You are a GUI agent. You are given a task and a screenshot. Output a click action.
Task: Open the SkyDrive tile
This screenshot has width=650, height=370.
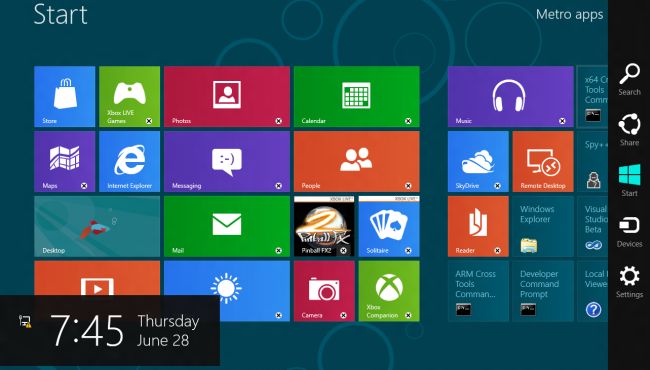(478, 162)
